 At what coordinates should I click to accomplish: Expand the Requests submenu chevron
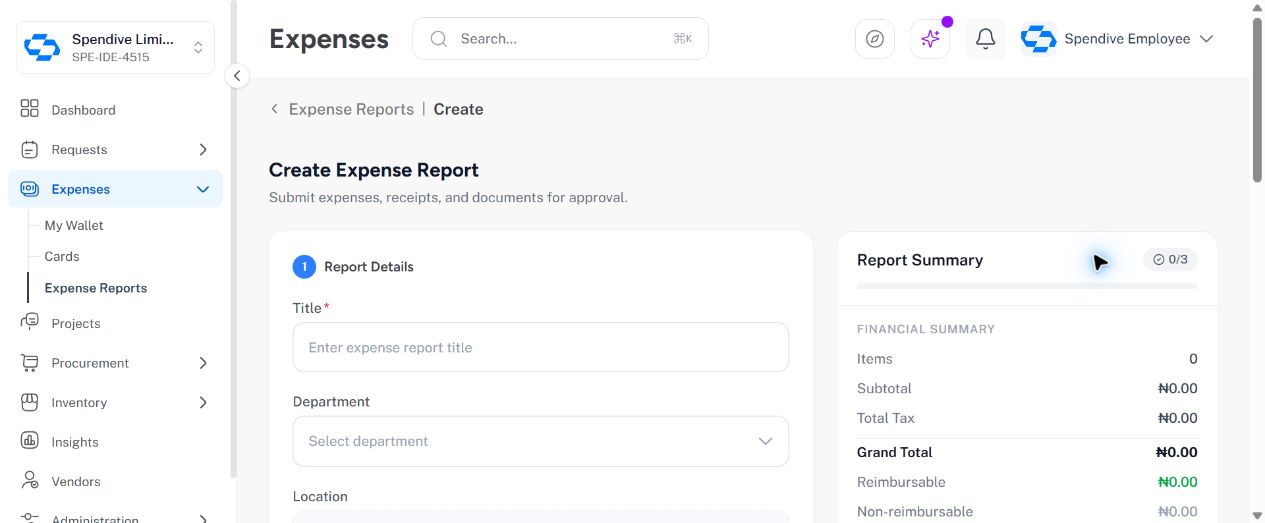tap(203, 149)
